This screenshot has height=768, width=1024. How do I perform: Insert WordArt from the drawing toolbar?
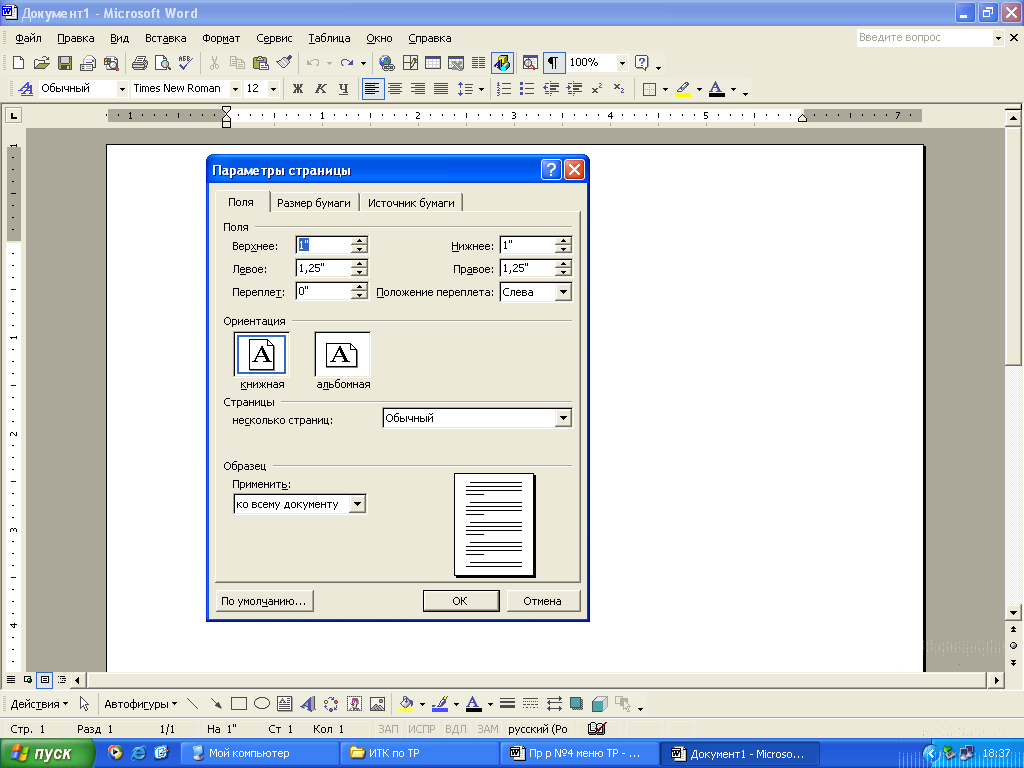tap(308, 703)
